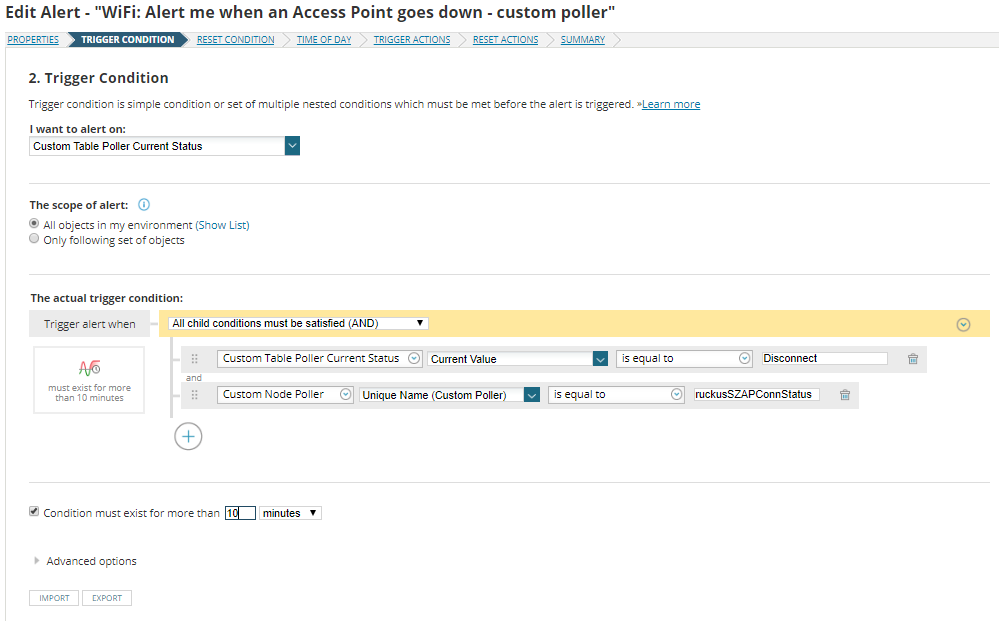Click the Disconnect value field
Viewport: 999px width, 621px height.
coord(824,359)
